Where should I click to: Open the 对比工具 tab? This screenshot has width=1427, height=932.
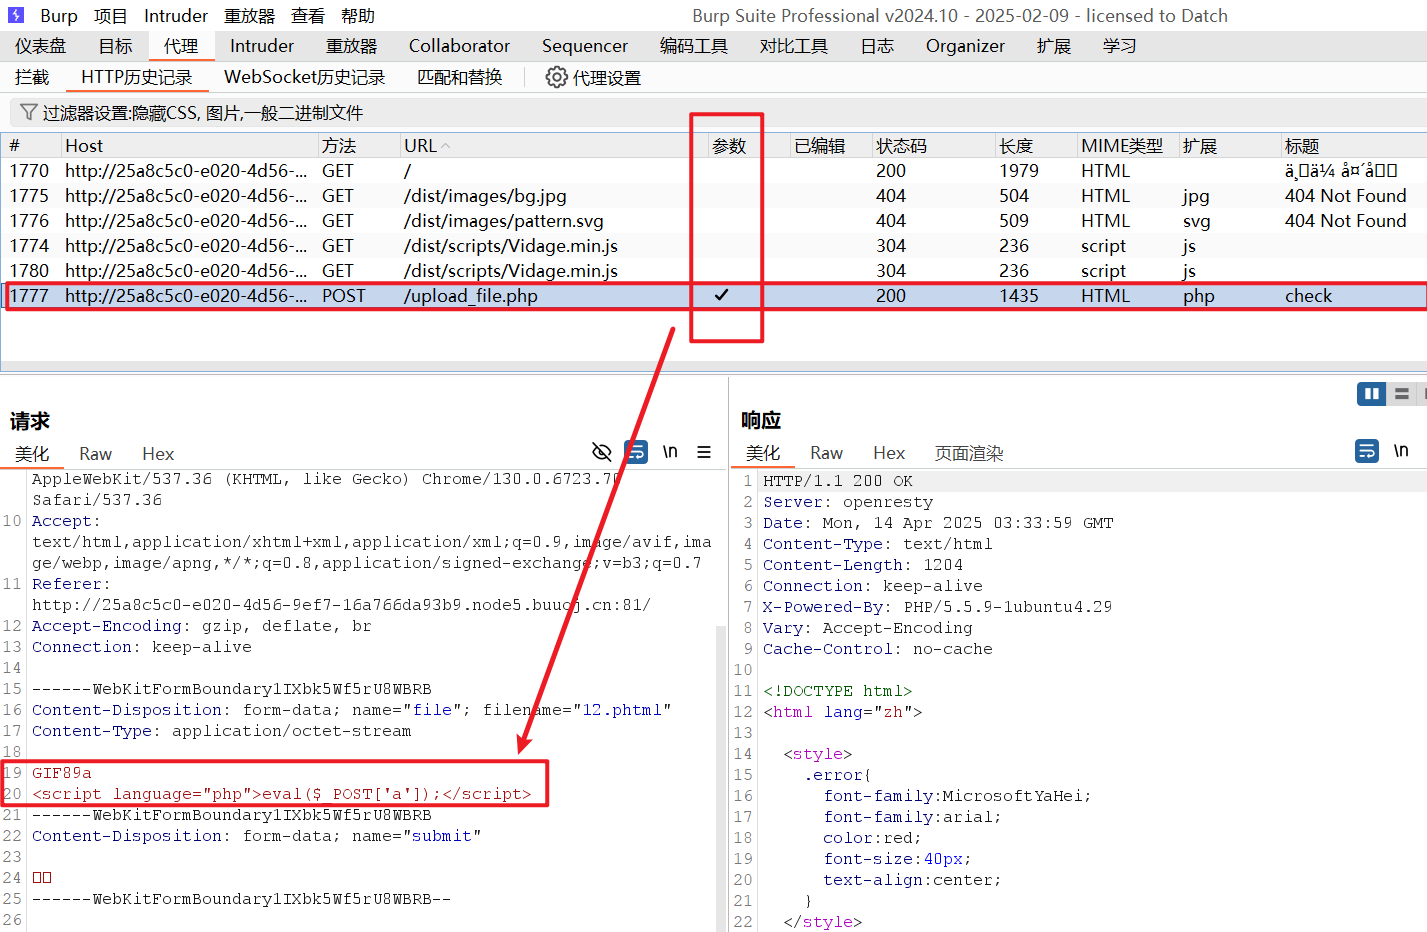(x=794, y=46)
